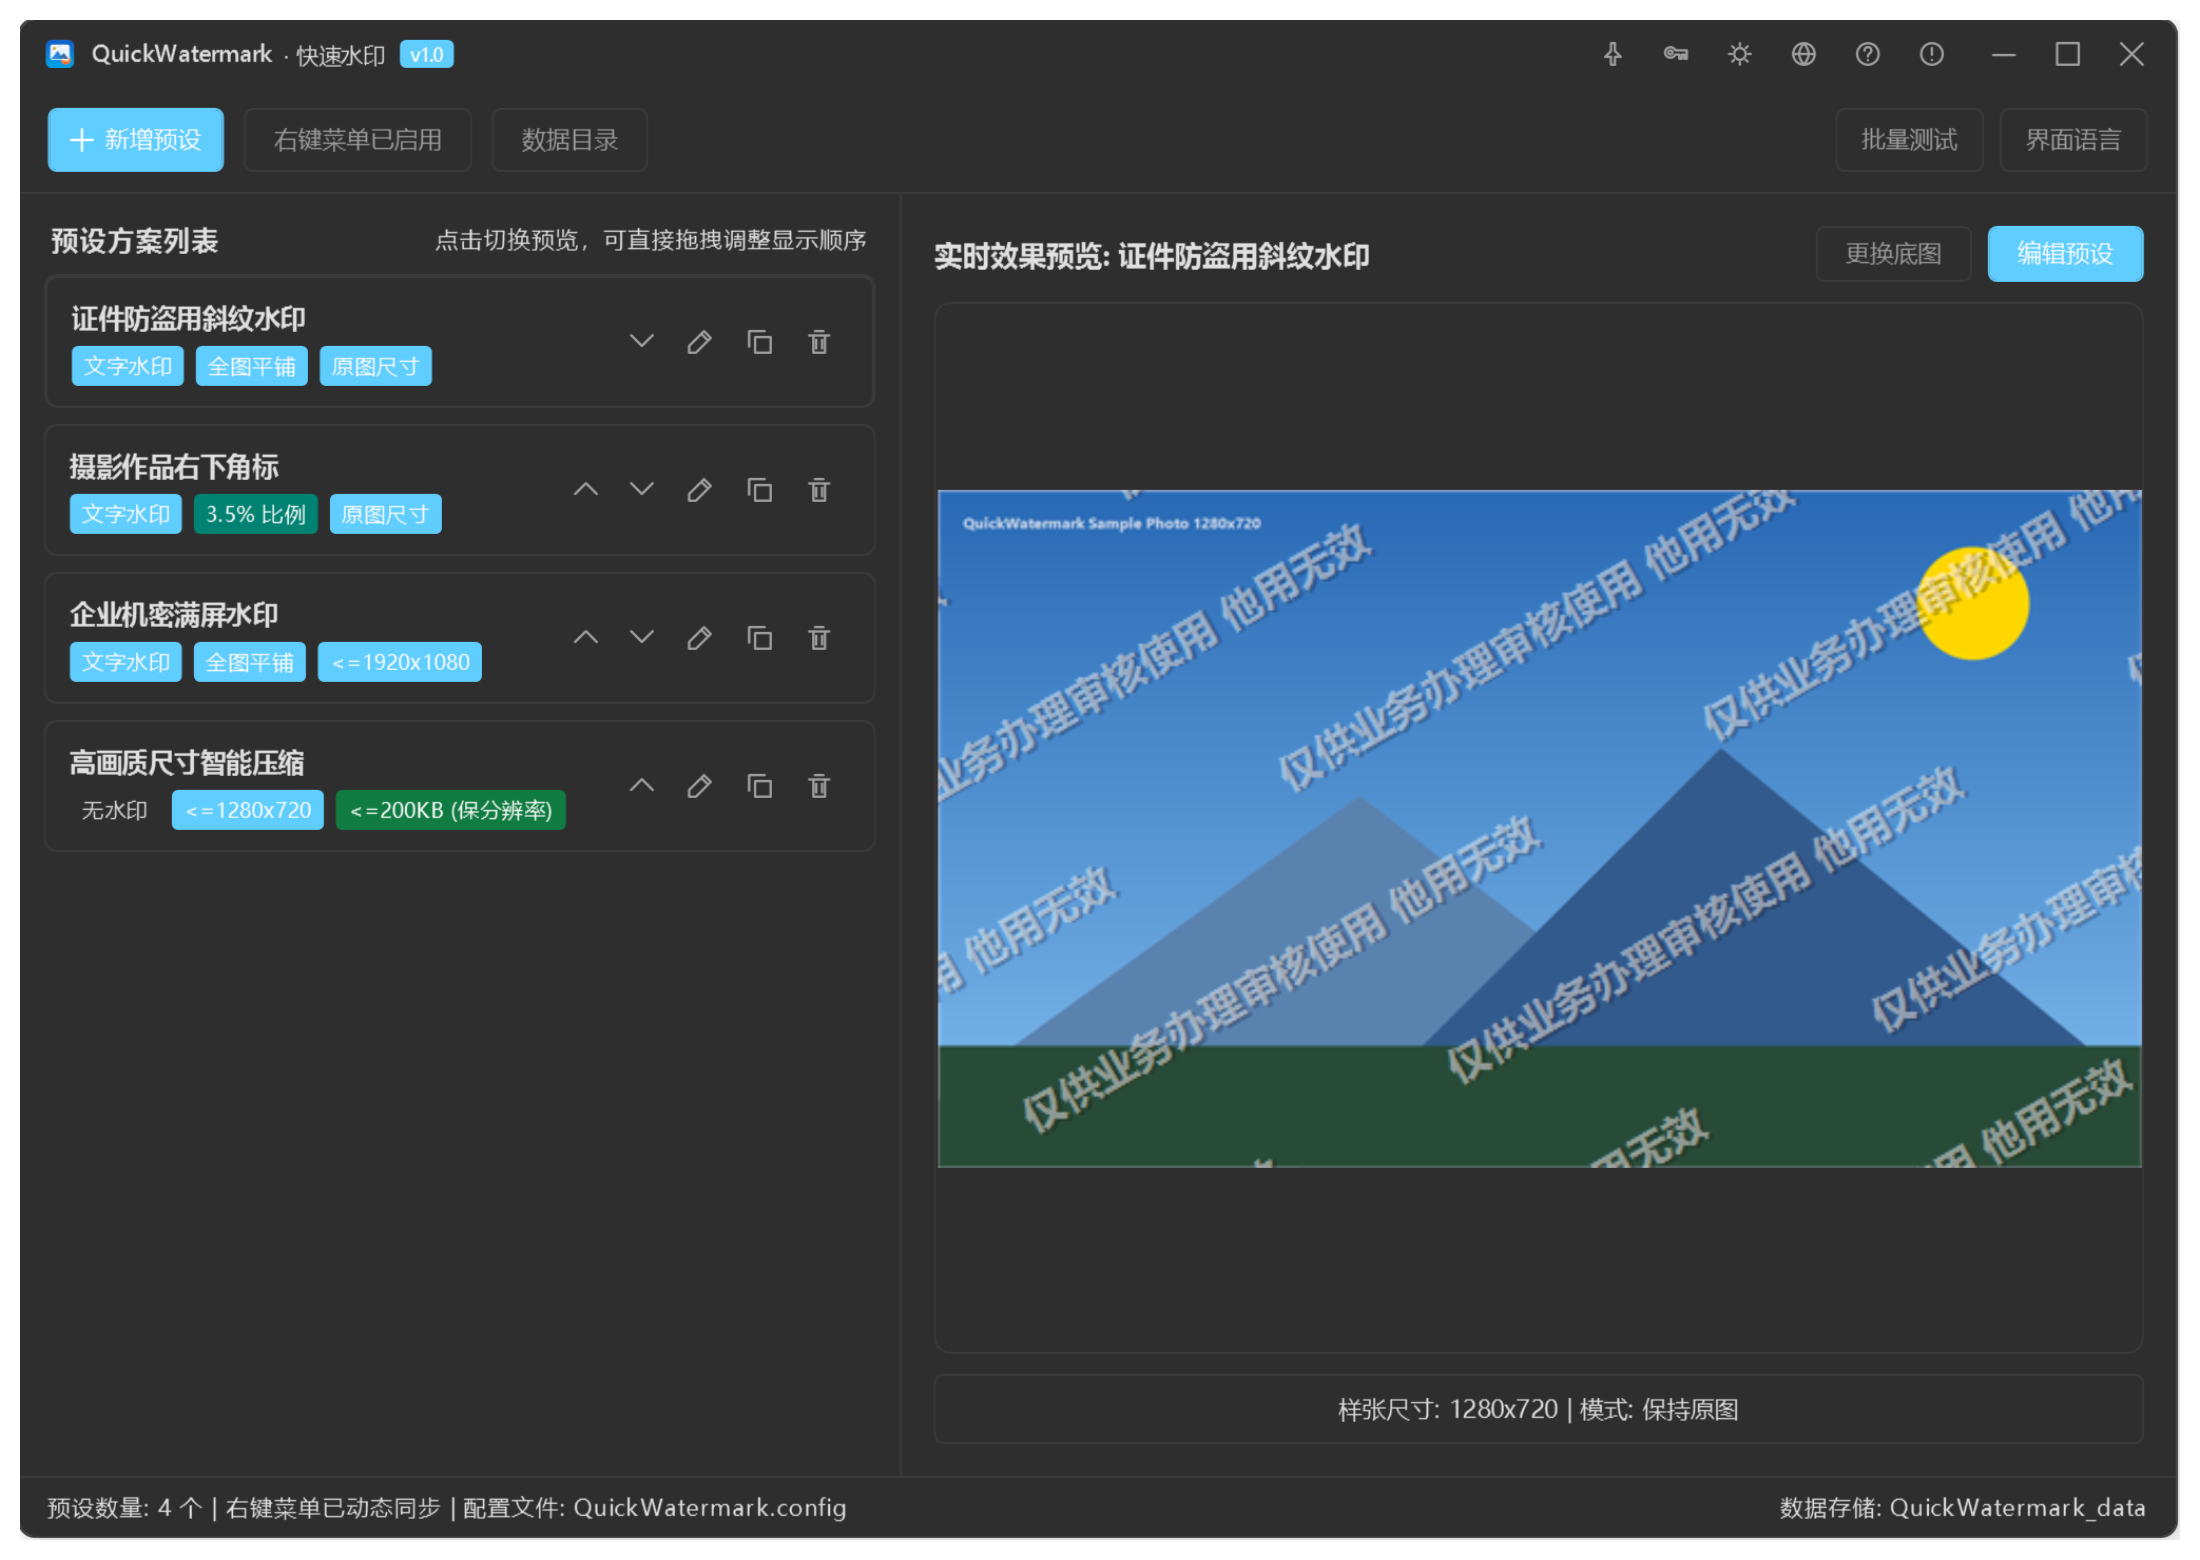2200x1560 pixels.
Task: Delete the 高画质尺寸智能压缩 preset
Action: point(819,786)
